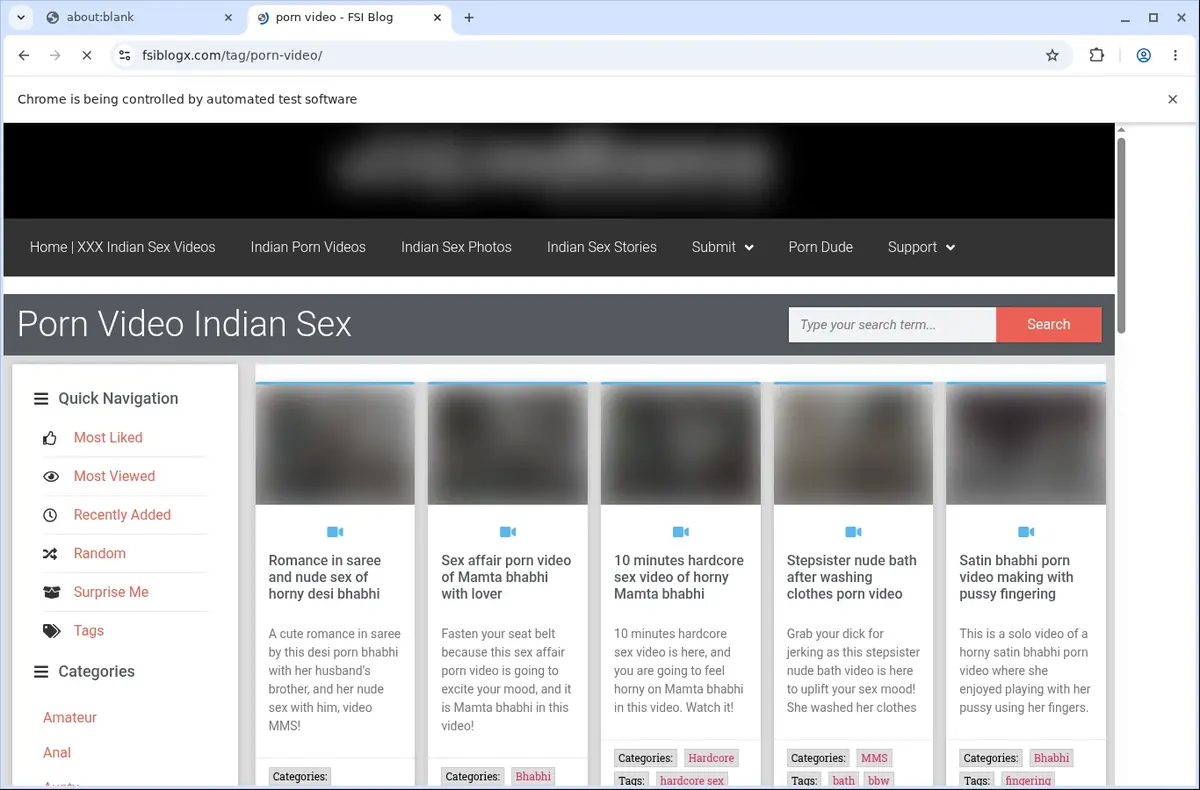
Task: Click the Categories hamburger icon
Action: click(41, 672)
